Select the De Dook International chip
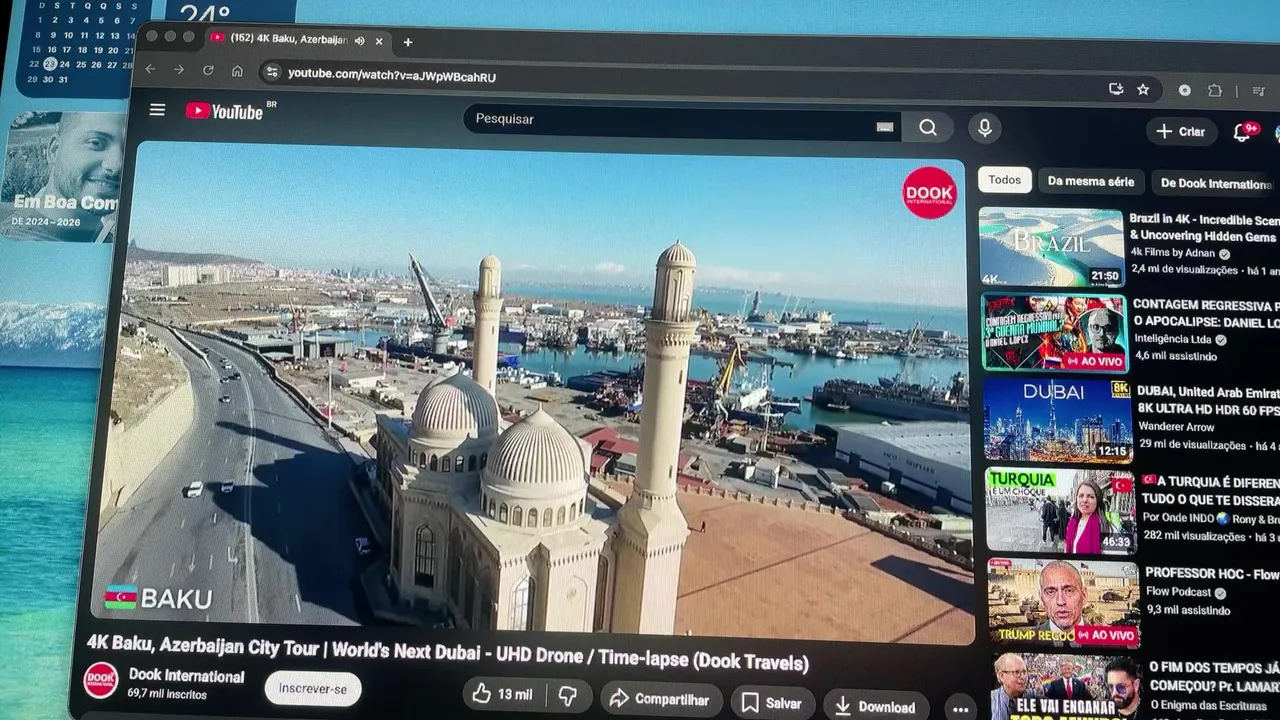 [x=1215, y=184]
